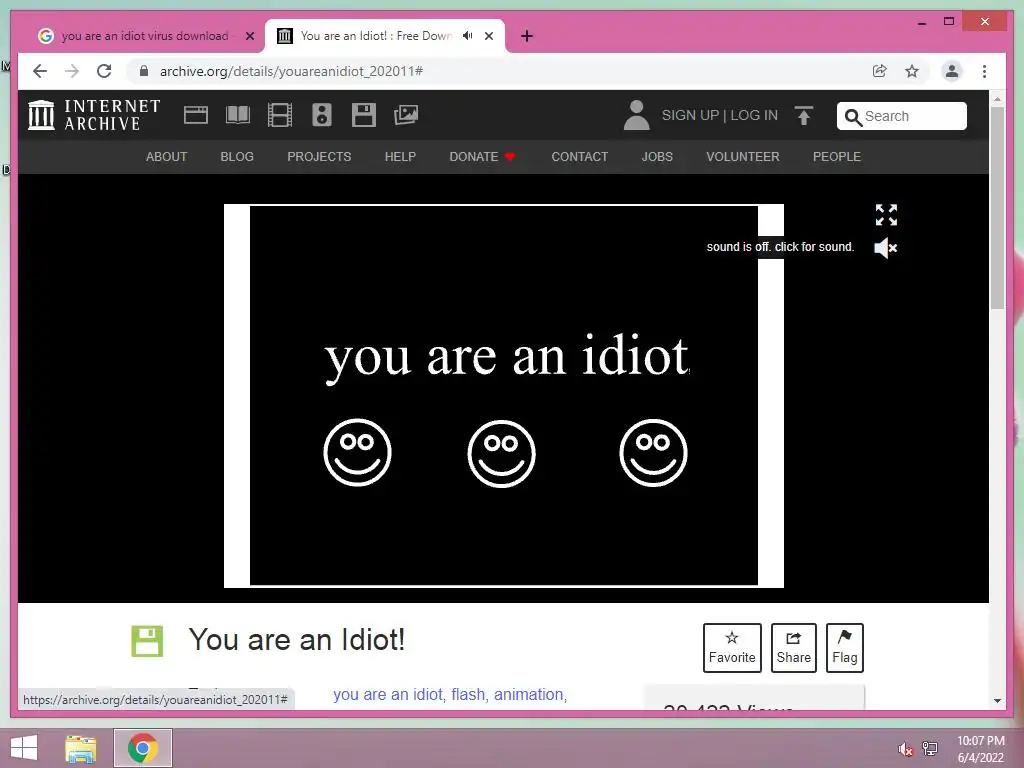Open the Texts book icon
1024x768 pixels.
[x=238, y=115]
